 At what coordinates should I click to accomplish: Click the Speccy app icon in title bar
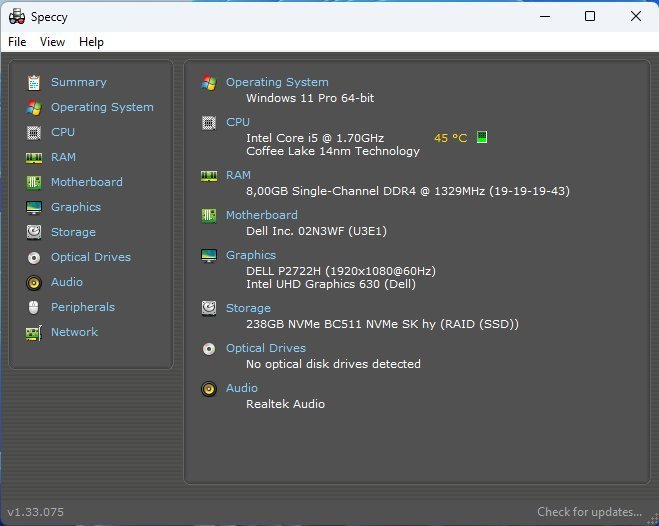click(17, 17)
